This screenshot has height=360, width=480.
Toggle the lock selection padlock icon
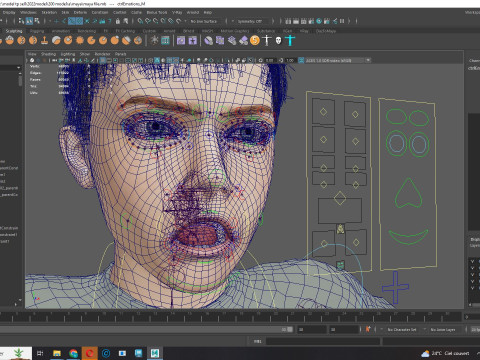(118, 21)
